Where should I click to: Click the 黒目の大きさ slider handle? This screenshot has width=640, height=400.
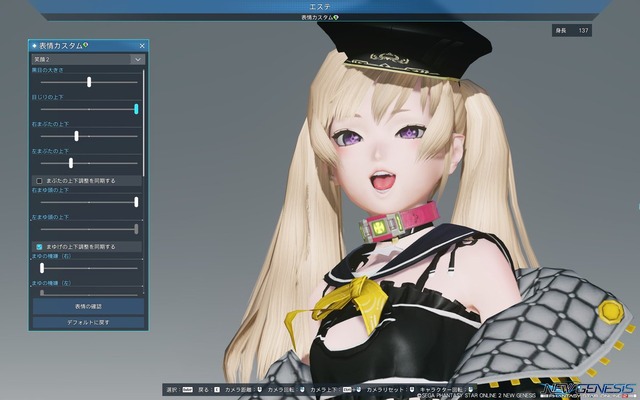[x=89, y=82]
